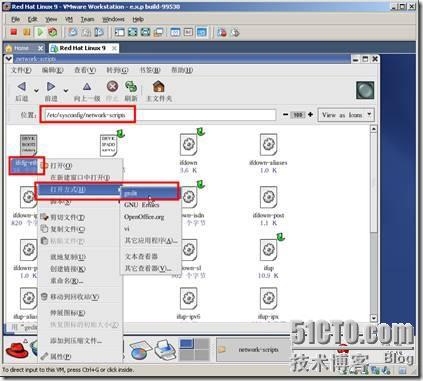This screenshot has width=423, height=381.
Task: Click the location path input field
Action: [159, 115]
